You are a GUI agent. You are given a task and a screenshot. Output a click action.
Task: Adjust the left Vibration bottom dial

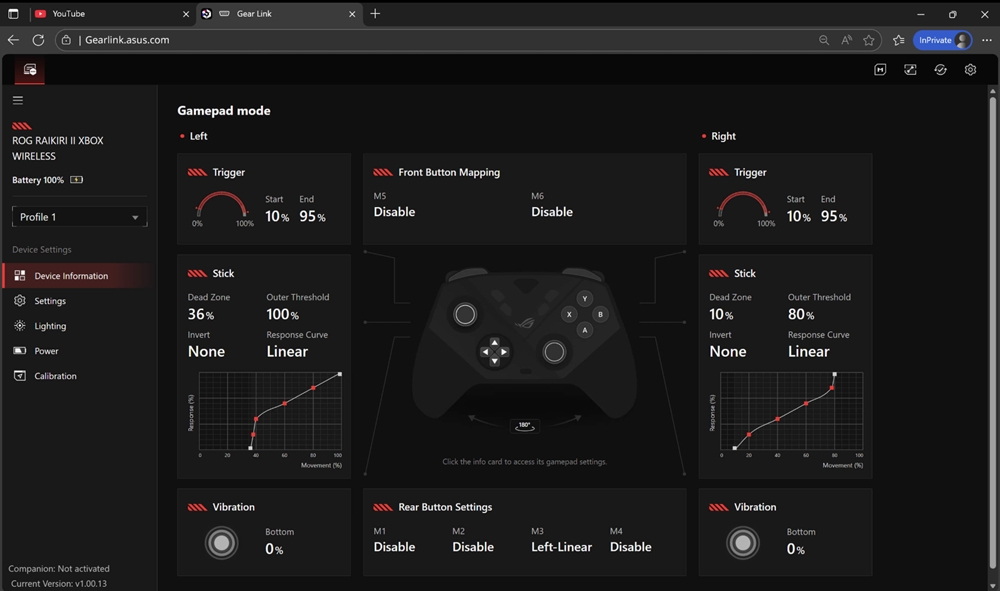click(x=221, y=542)
